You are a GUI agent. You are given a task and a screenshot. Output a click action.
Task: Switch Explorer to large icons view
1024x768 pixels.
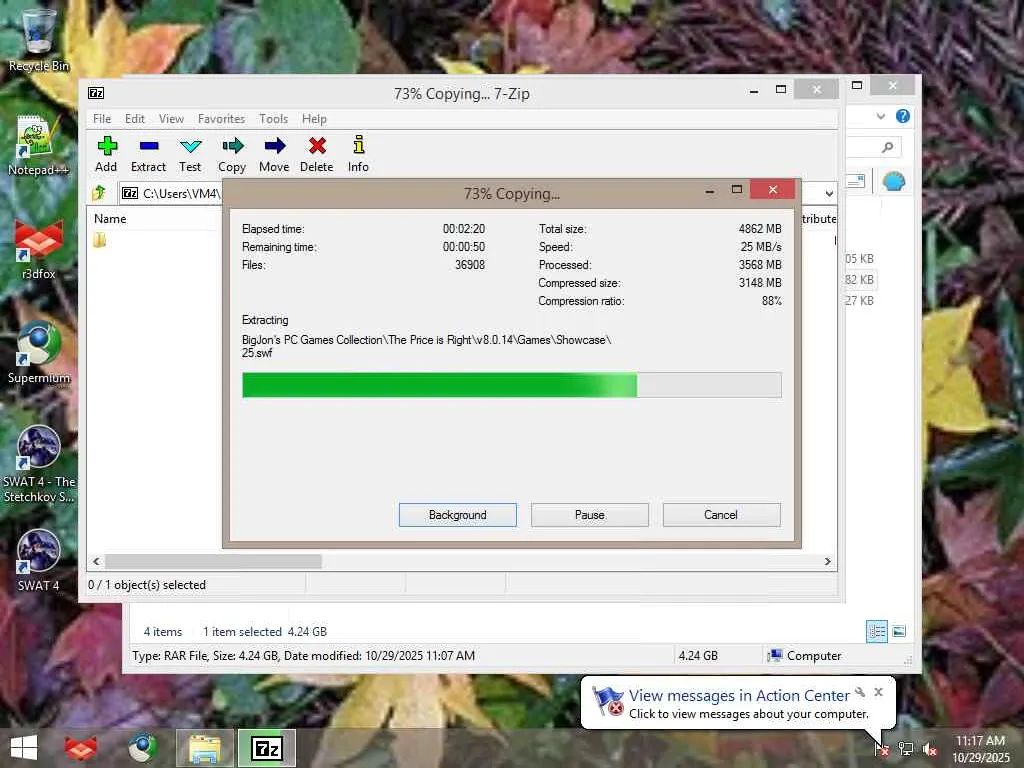coord(899,631)
